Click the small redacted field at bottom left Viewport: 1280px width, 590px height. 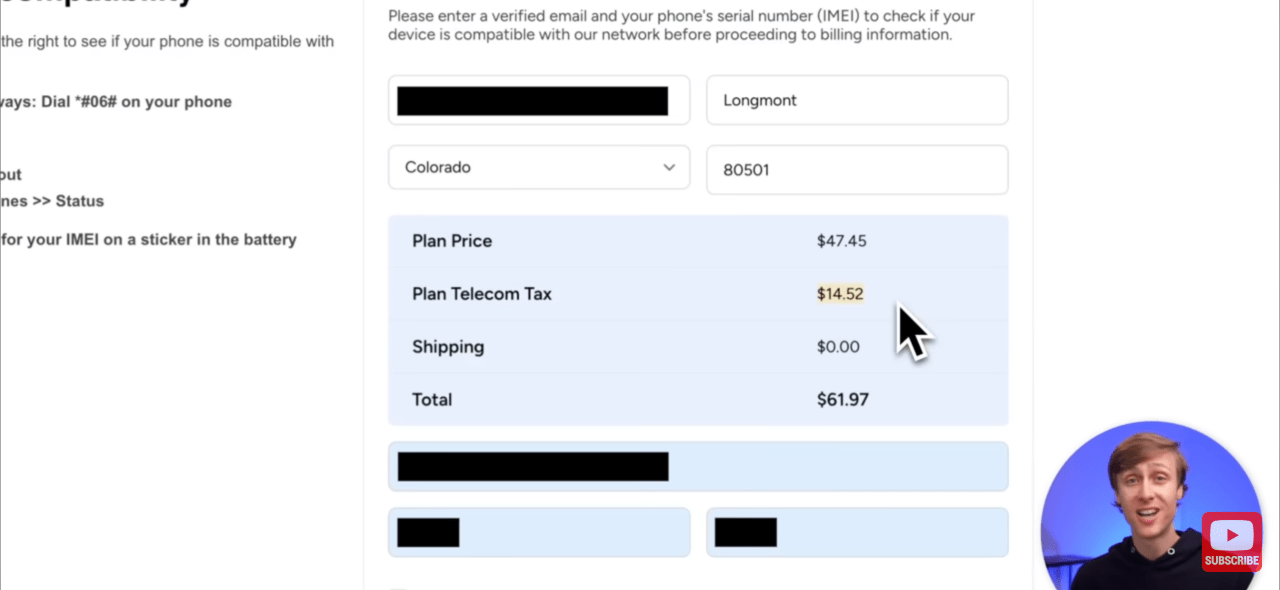pyautogui.click(x=539, y=532)
